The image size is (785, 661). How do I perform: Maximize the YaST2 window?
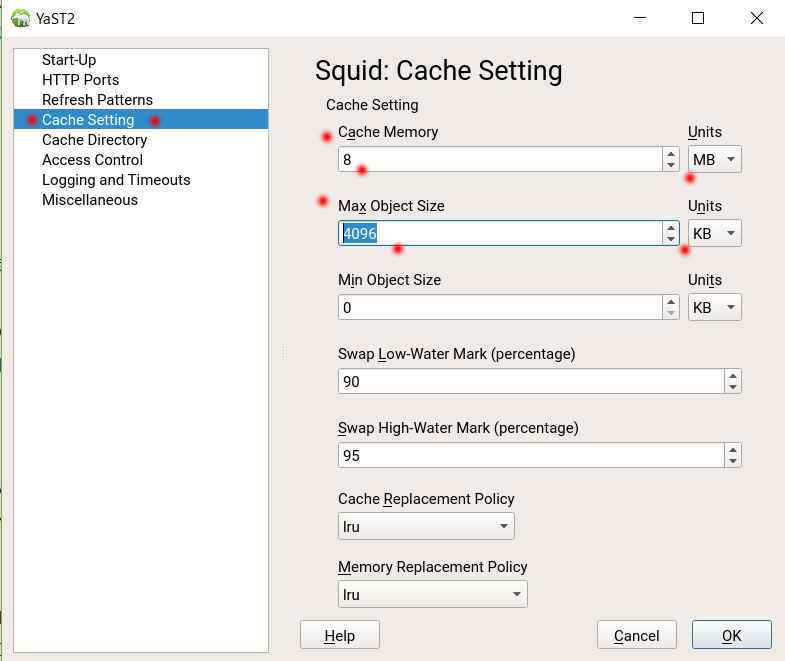698,18
